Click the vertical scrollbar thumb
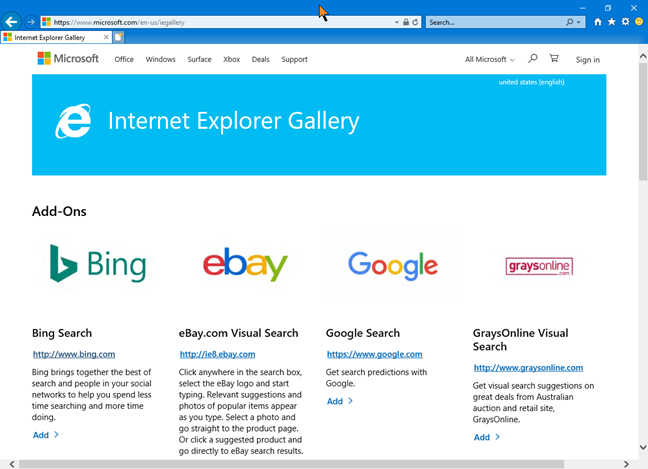Screen dimensions: 648x469 [x=643, y=122]
